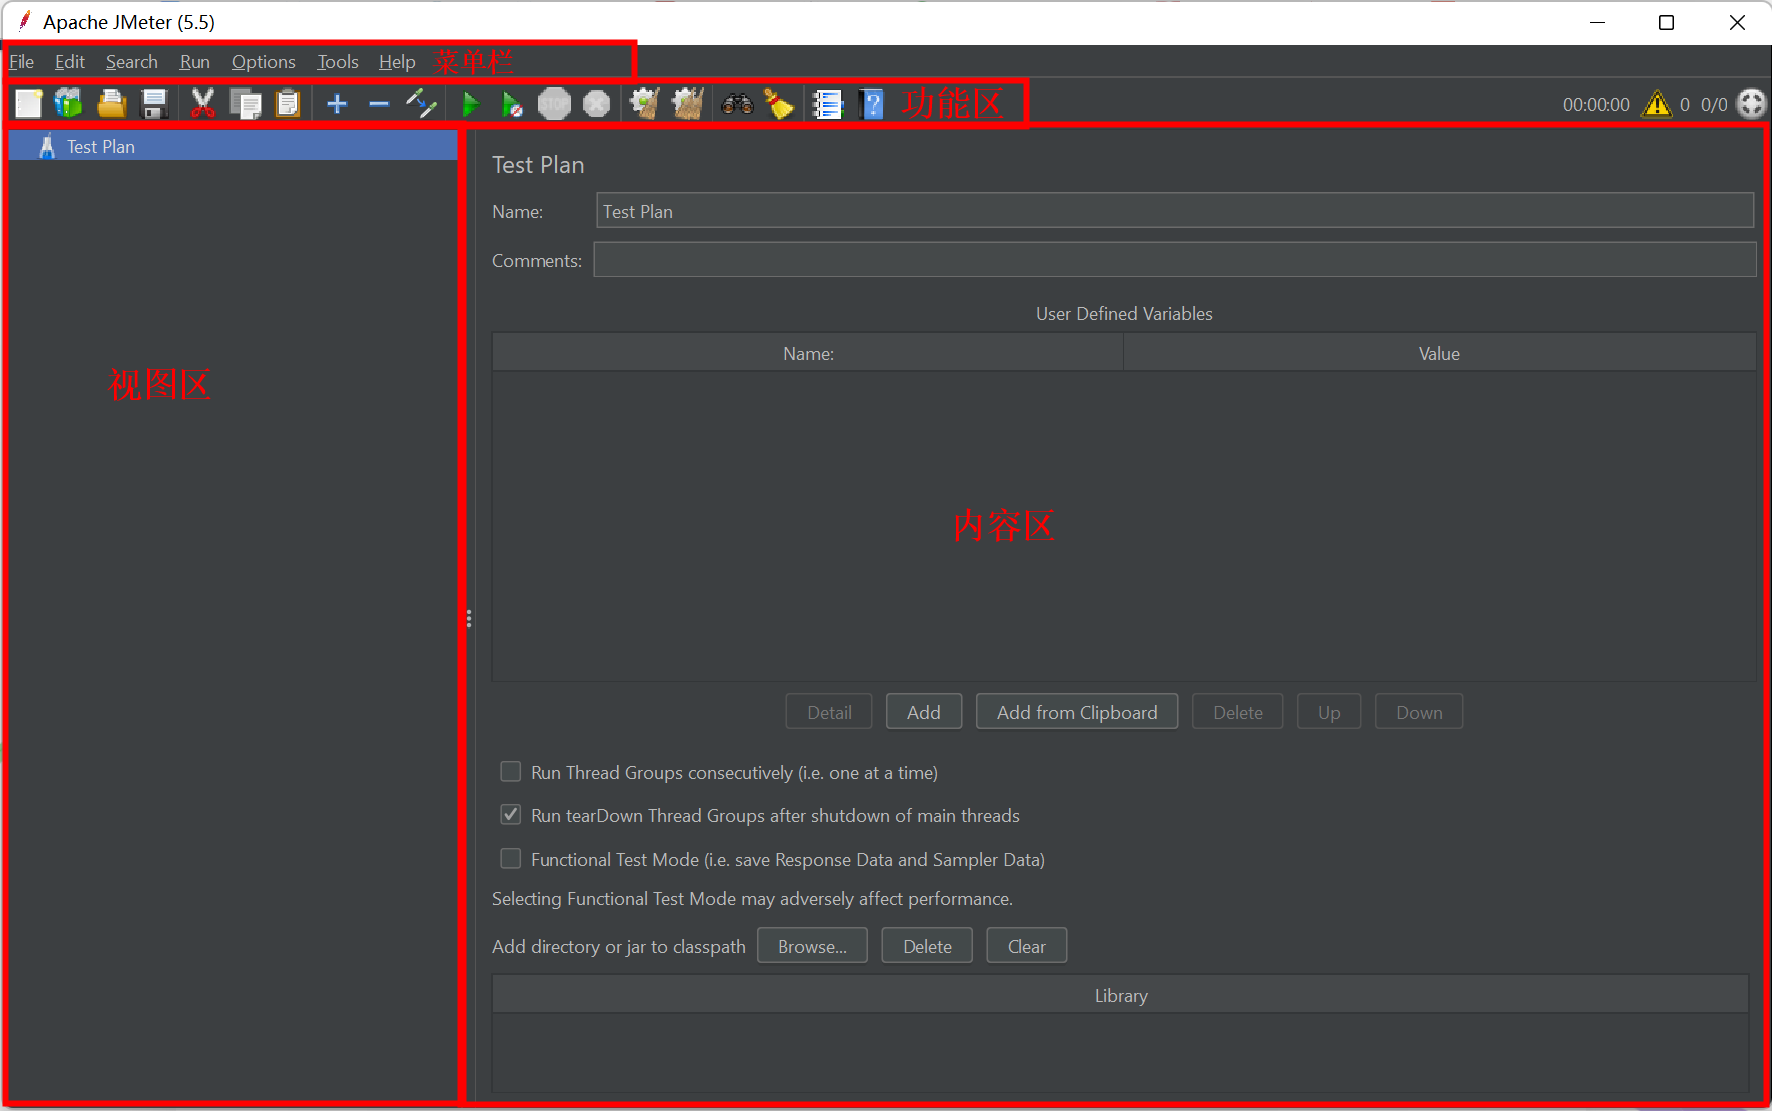Click the Up button
1772x1111 pixels.
click(1329, 712)
